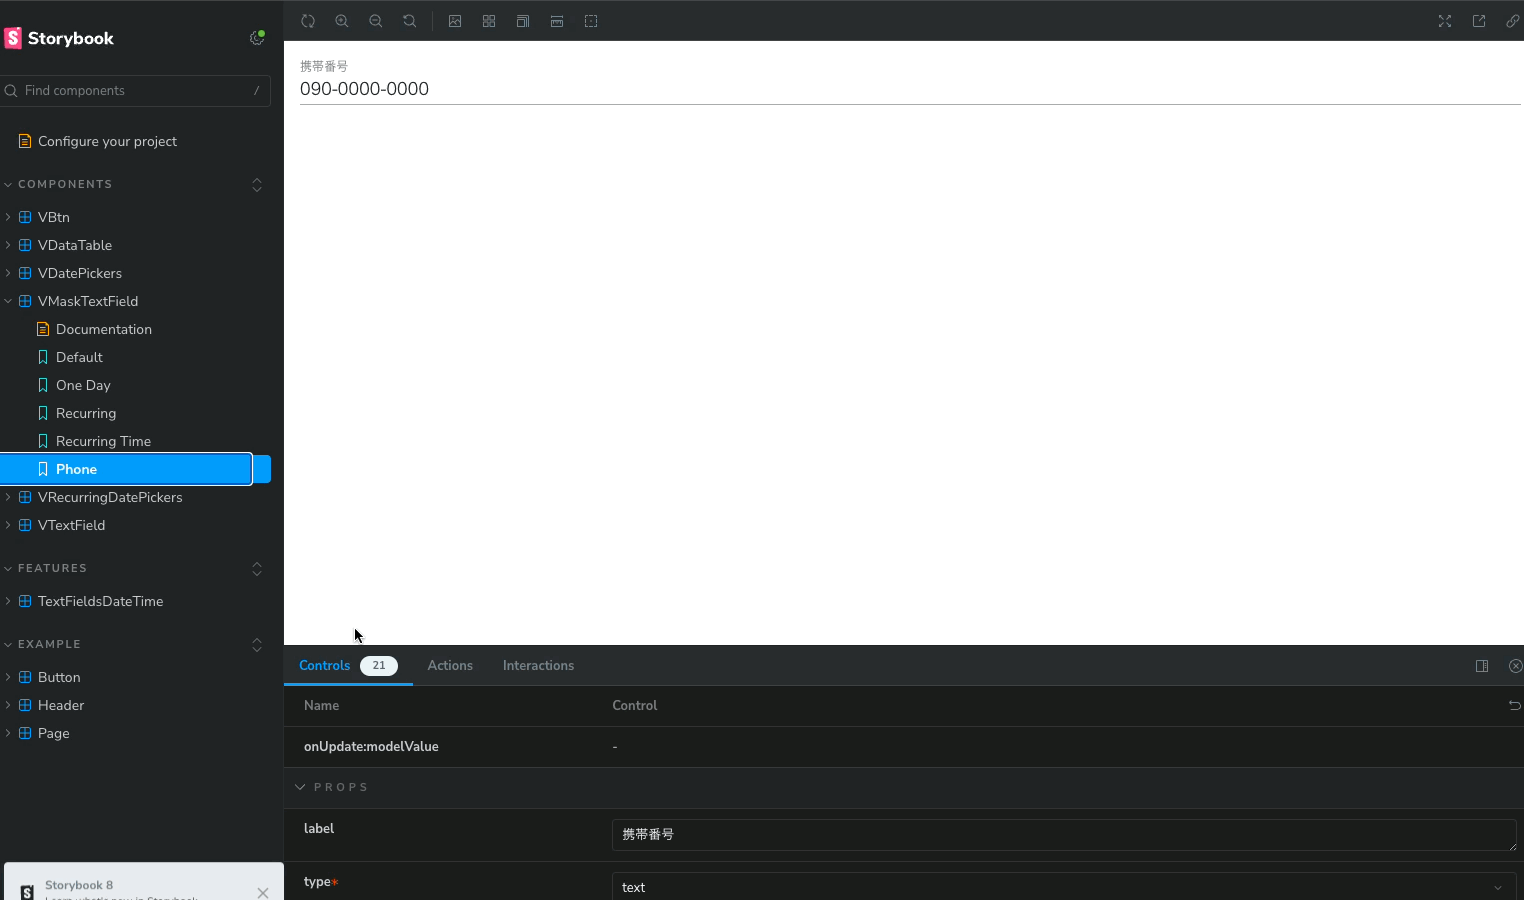Open VMaskTextField Documentation page
The height and width of the screenshot is (900, 1524).
tap(103, 329)
